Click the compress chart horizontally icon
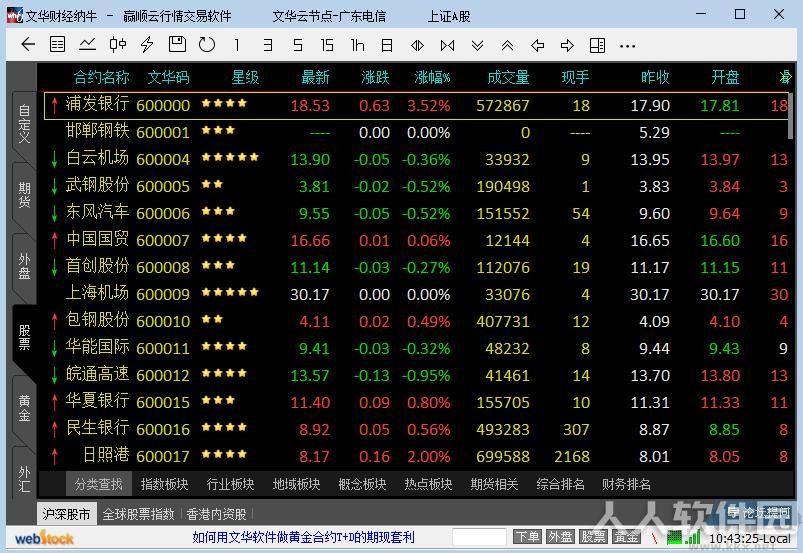Viewport: 803px width, 553px height. (x=447, y=45)
